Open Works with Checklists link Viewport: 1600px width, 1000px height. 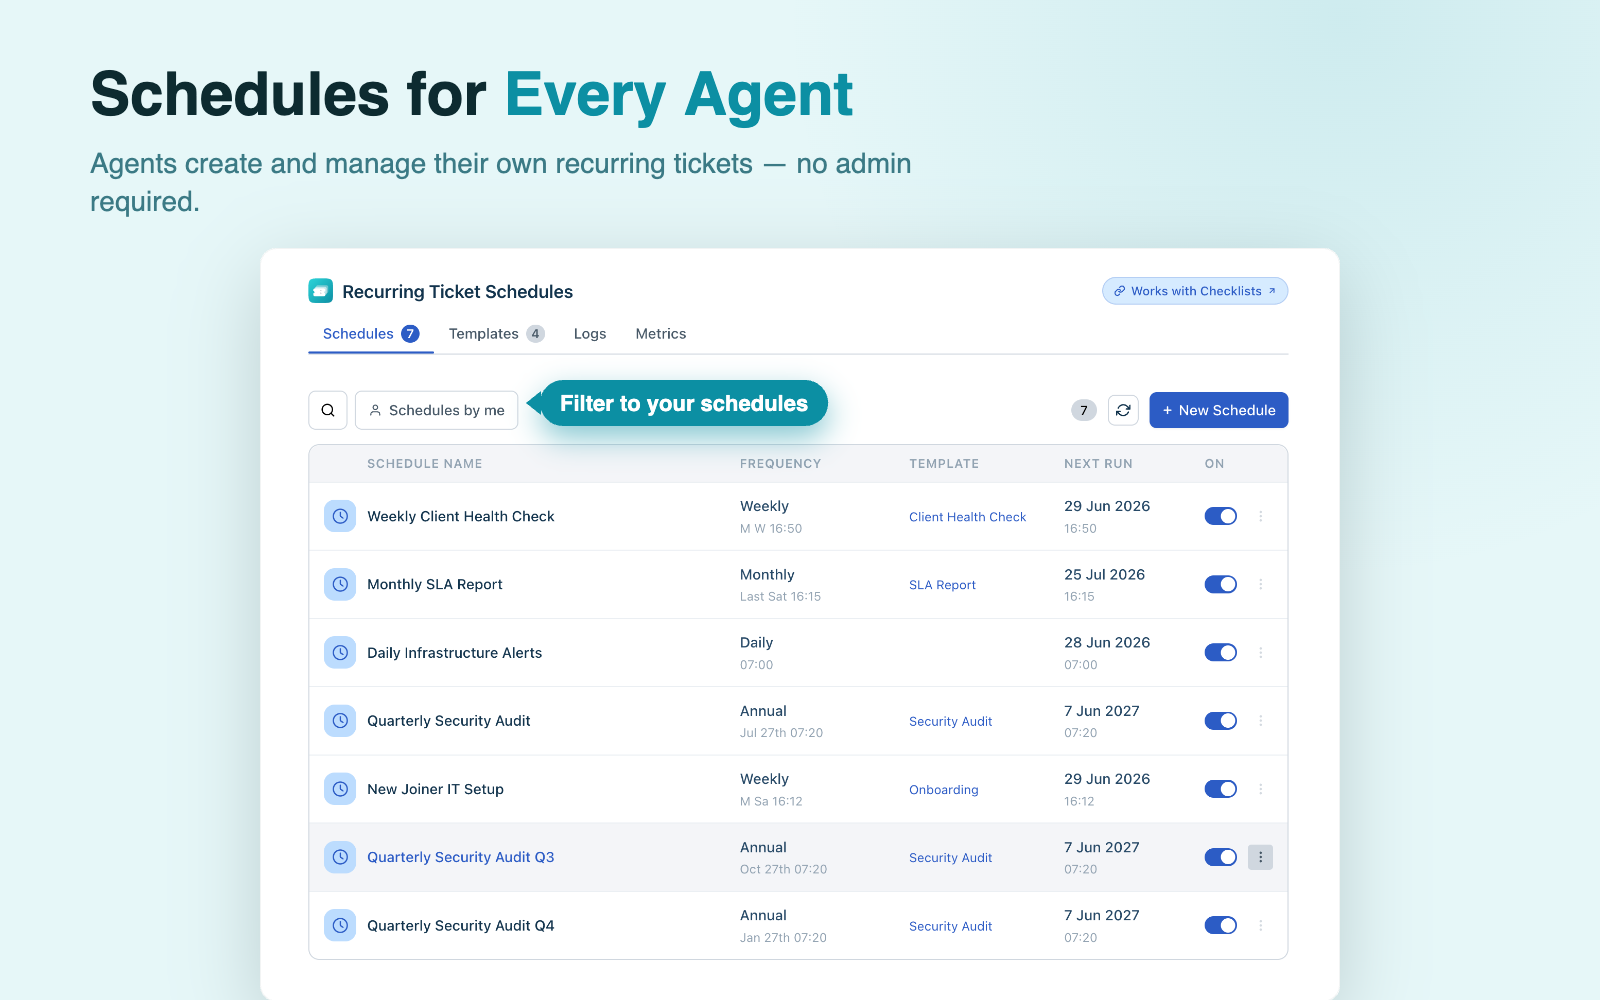[1195, 291]
